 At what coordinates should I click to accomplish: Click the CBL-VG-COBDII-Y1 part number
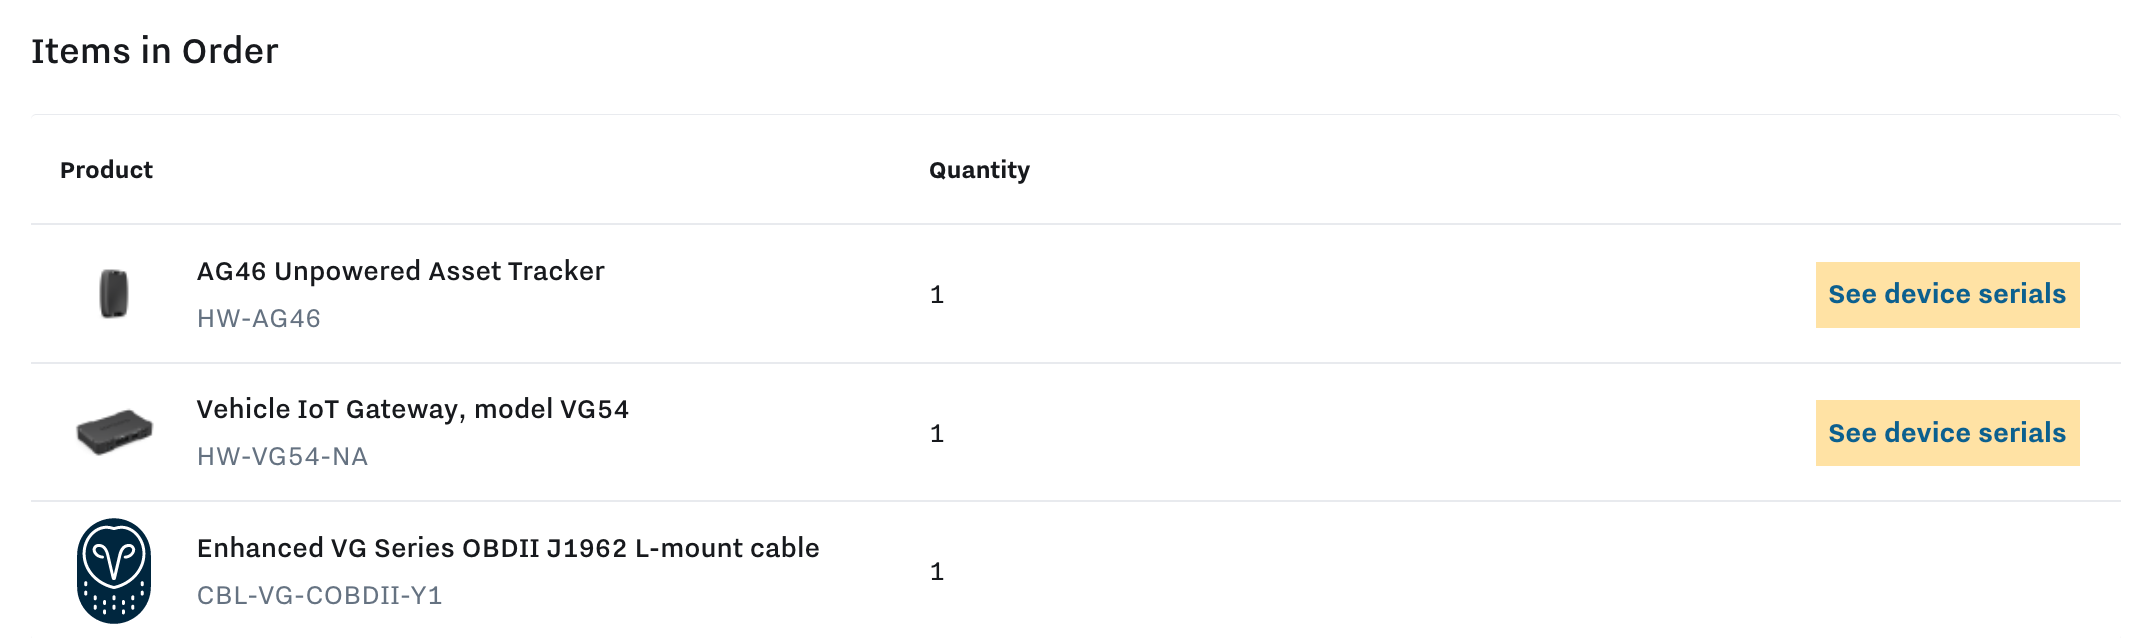[x=318, y=594]
